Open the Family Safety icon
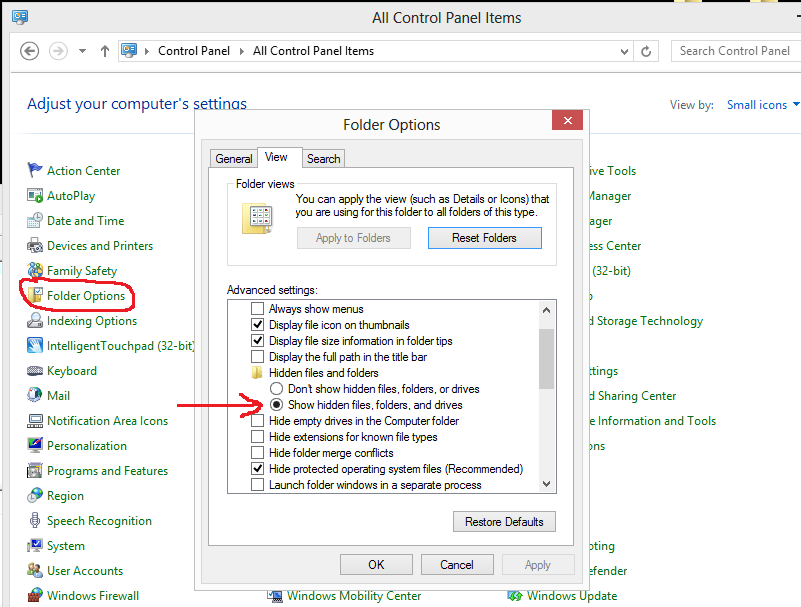 point(36,271)
